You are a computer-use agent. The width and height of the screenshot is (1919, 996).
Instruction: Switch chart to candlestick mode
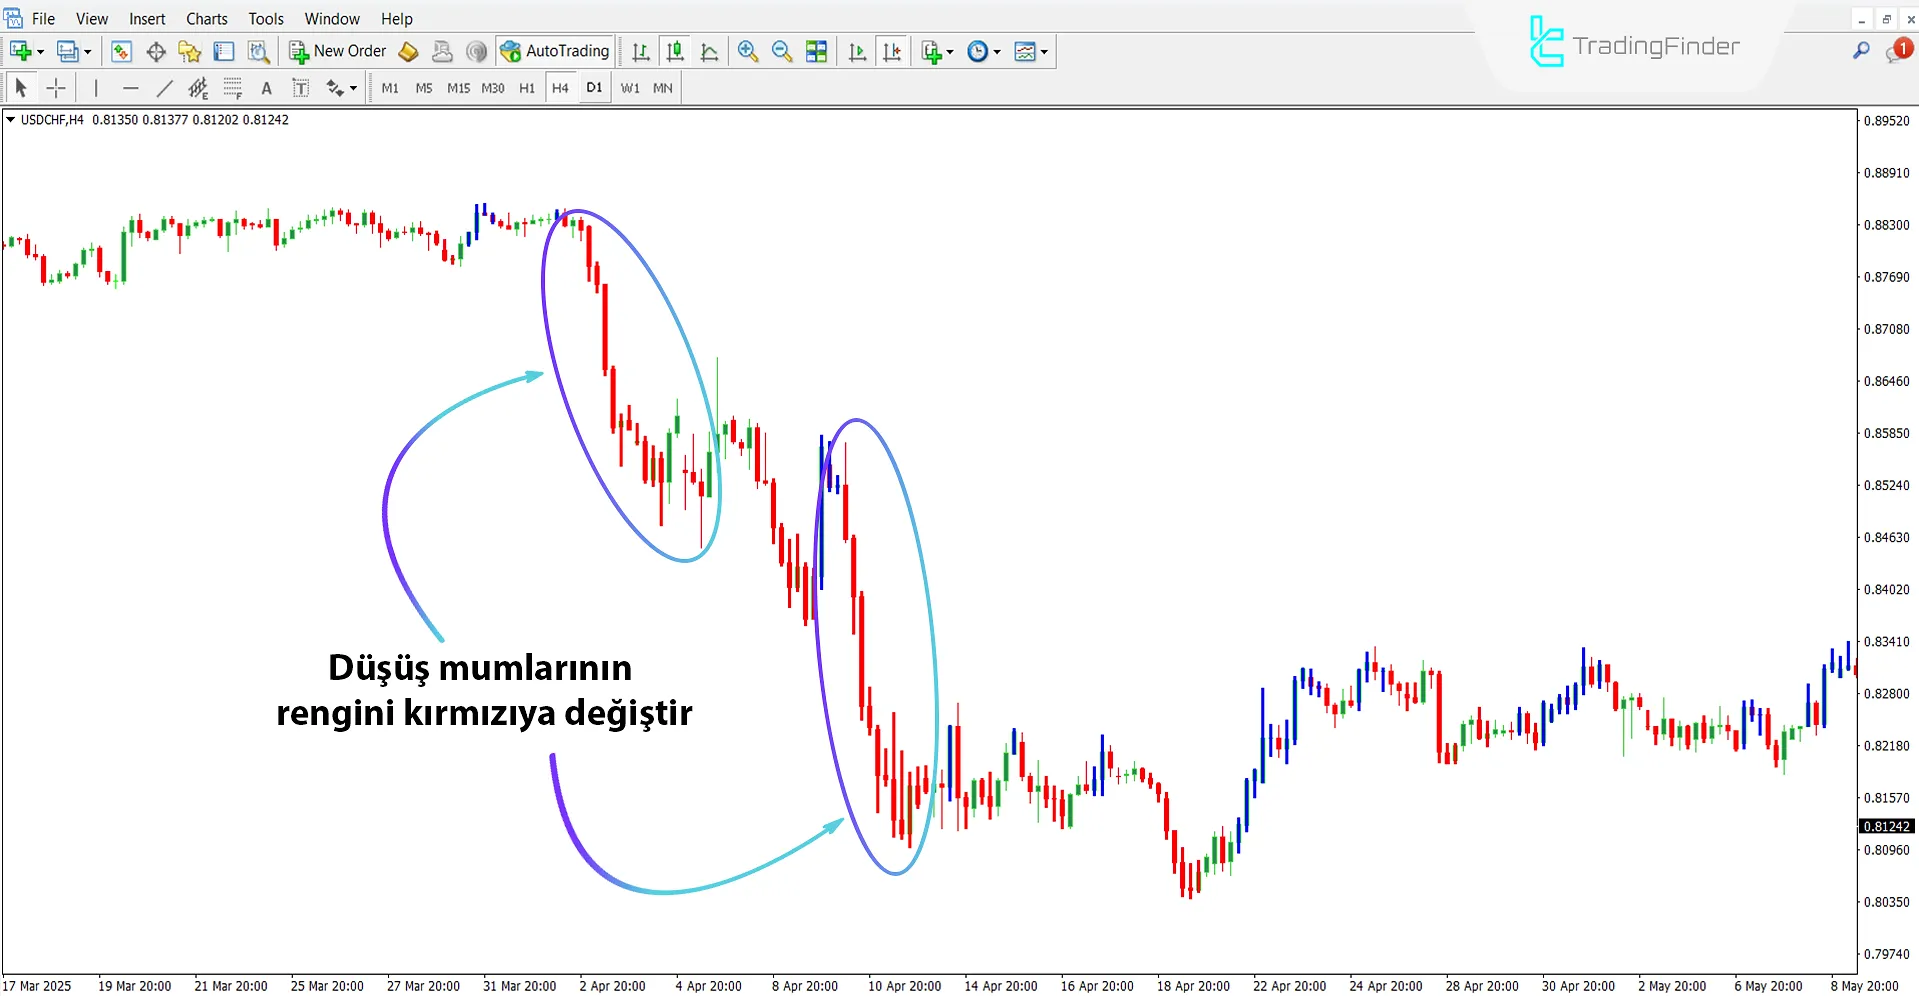pyautogui.click(x=675, y=51)
